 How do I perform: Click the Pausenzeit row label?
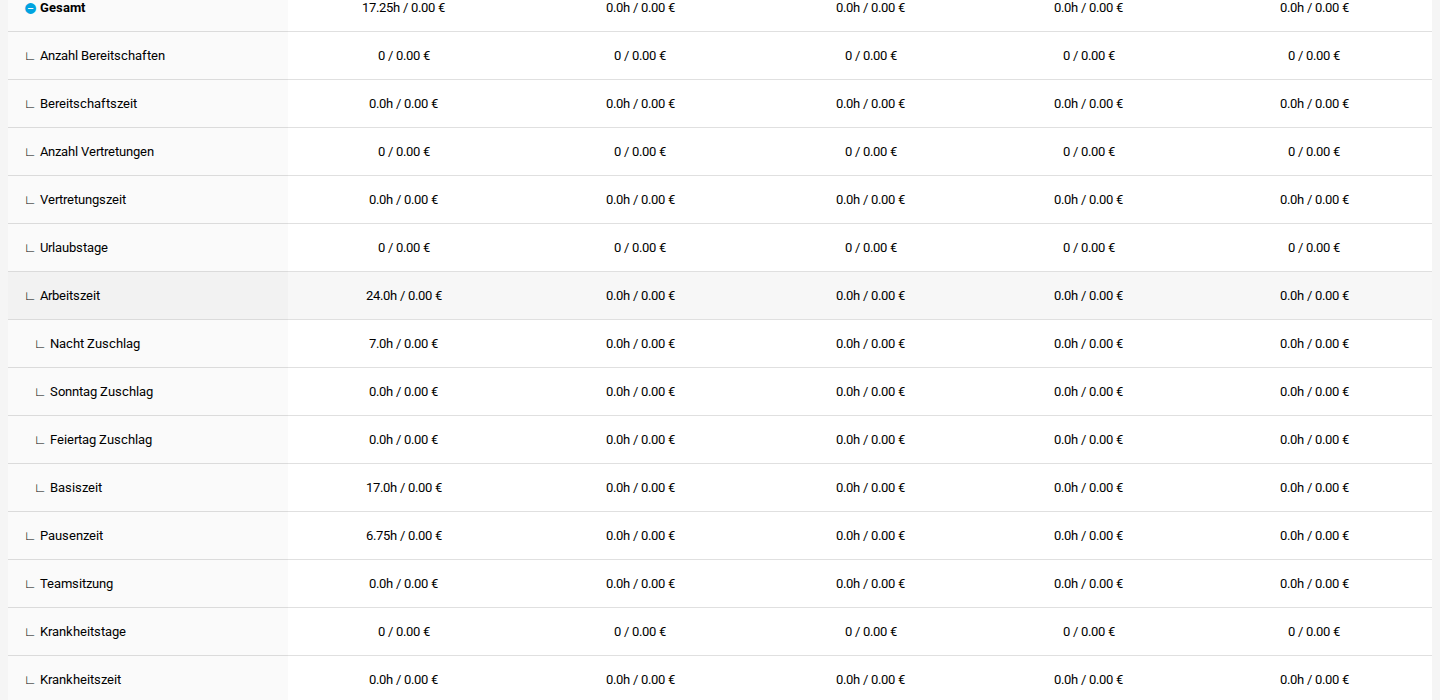(x=71, y=536)
